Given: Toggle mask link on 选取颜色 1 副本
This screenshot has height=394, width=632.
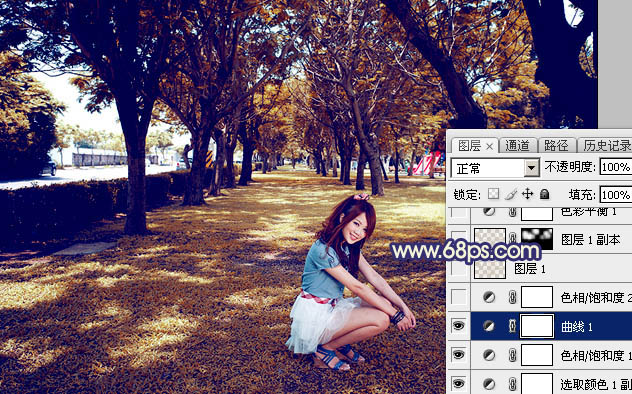Looking at the screenshot, I should click(512, 384).
